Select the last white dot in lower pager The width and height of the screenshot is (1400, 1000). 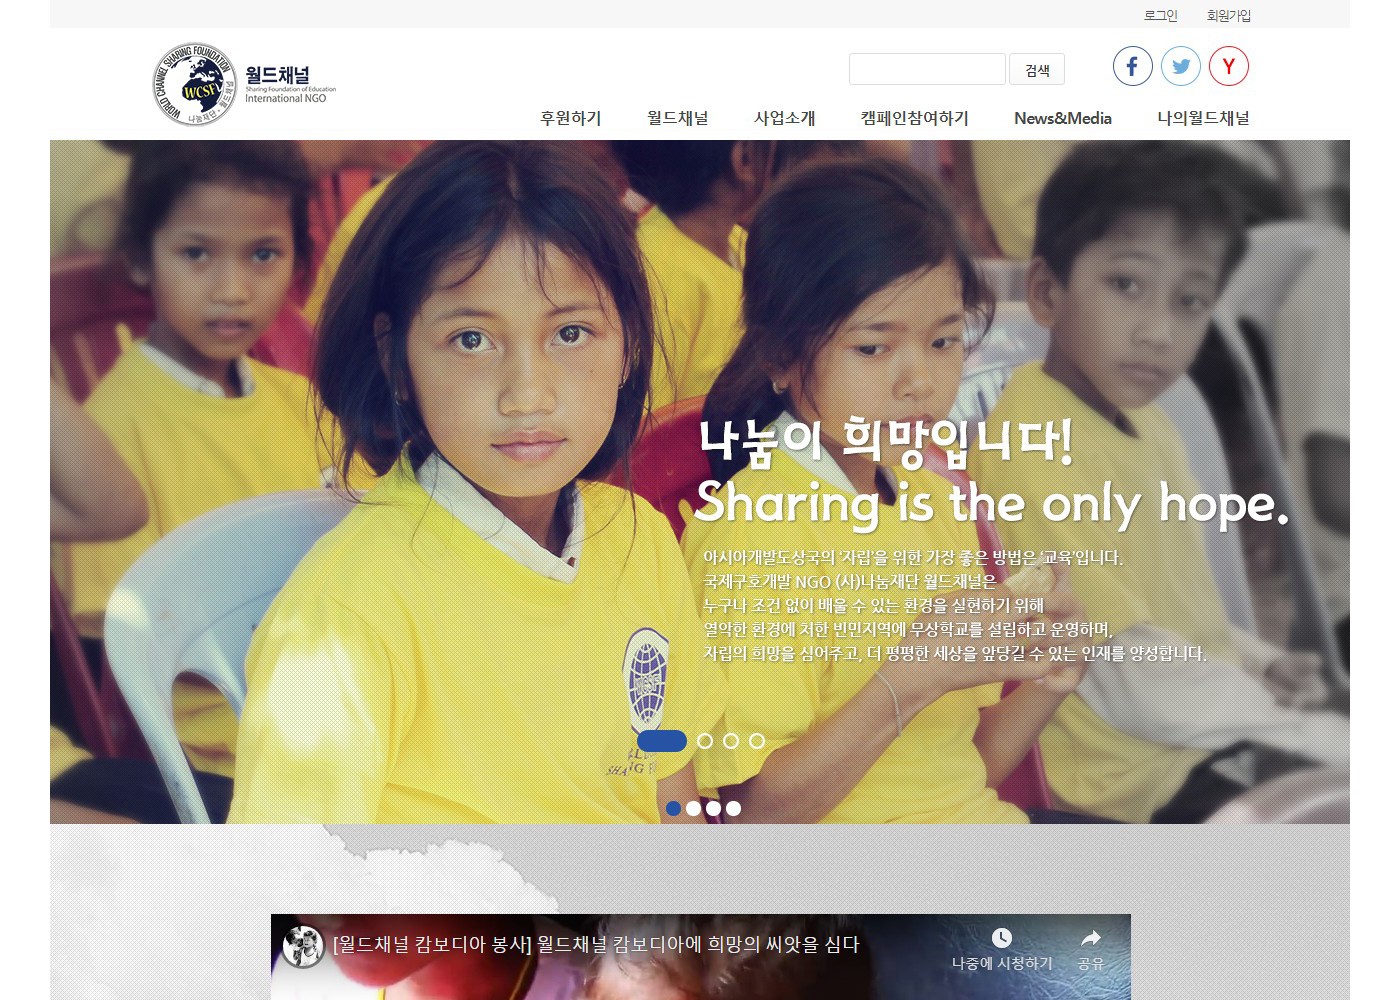(x=733, y=808)
